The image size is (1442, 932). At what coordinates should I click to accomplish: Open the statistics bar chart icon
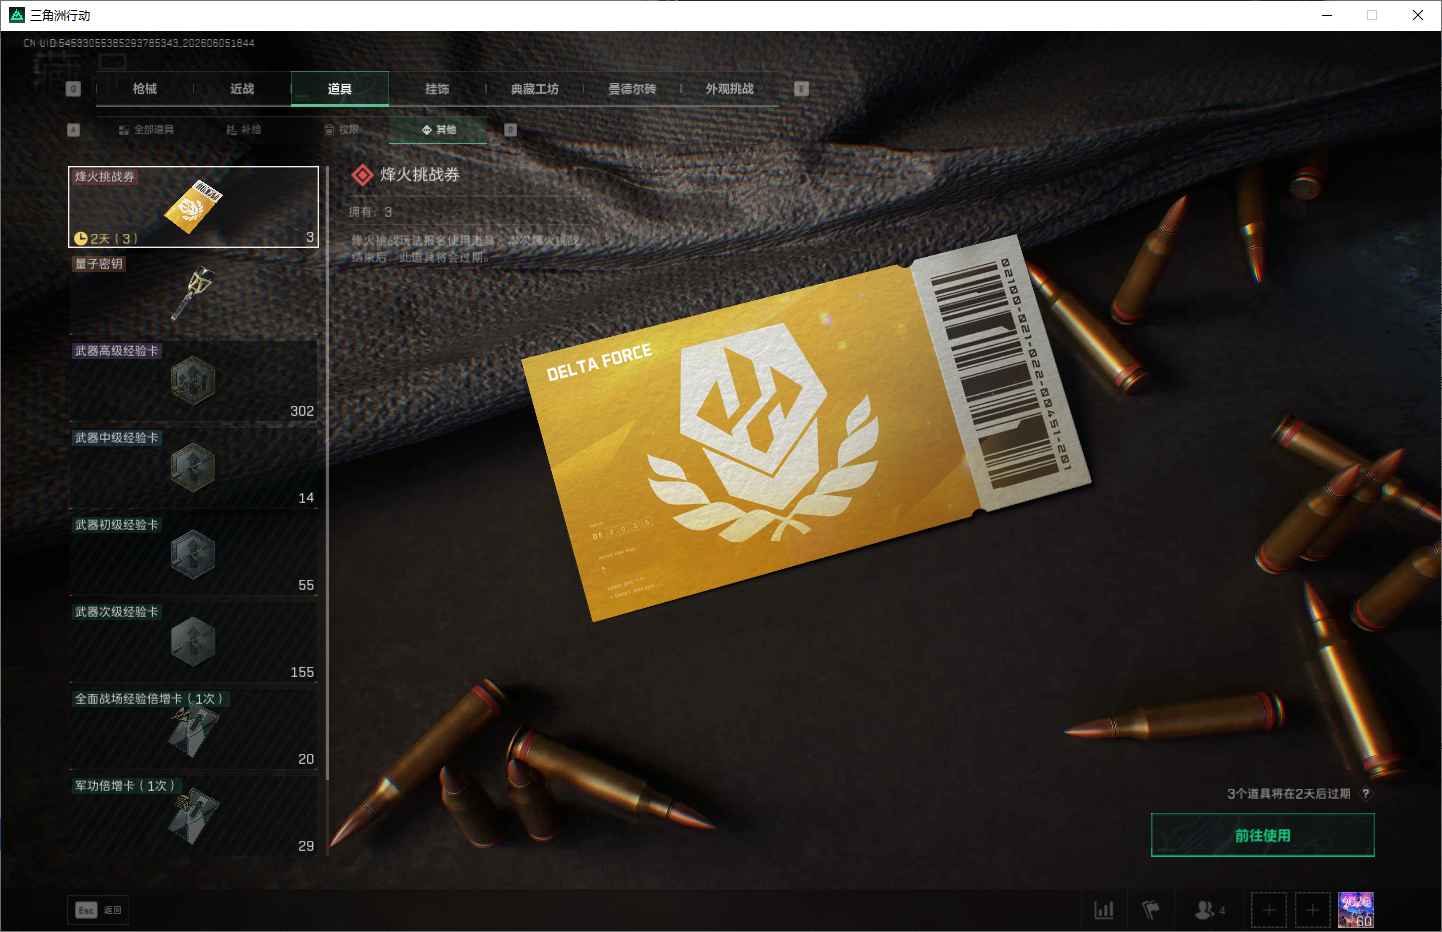(1104, 910)
